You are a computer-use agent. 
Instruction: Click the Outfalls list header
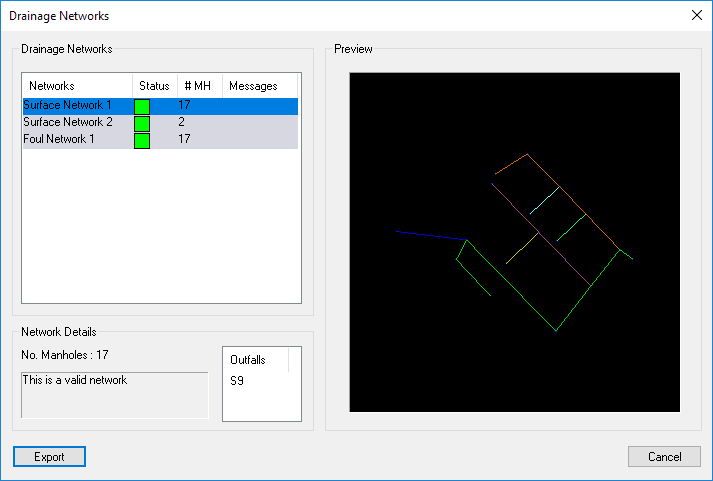(x=254, y=359)
